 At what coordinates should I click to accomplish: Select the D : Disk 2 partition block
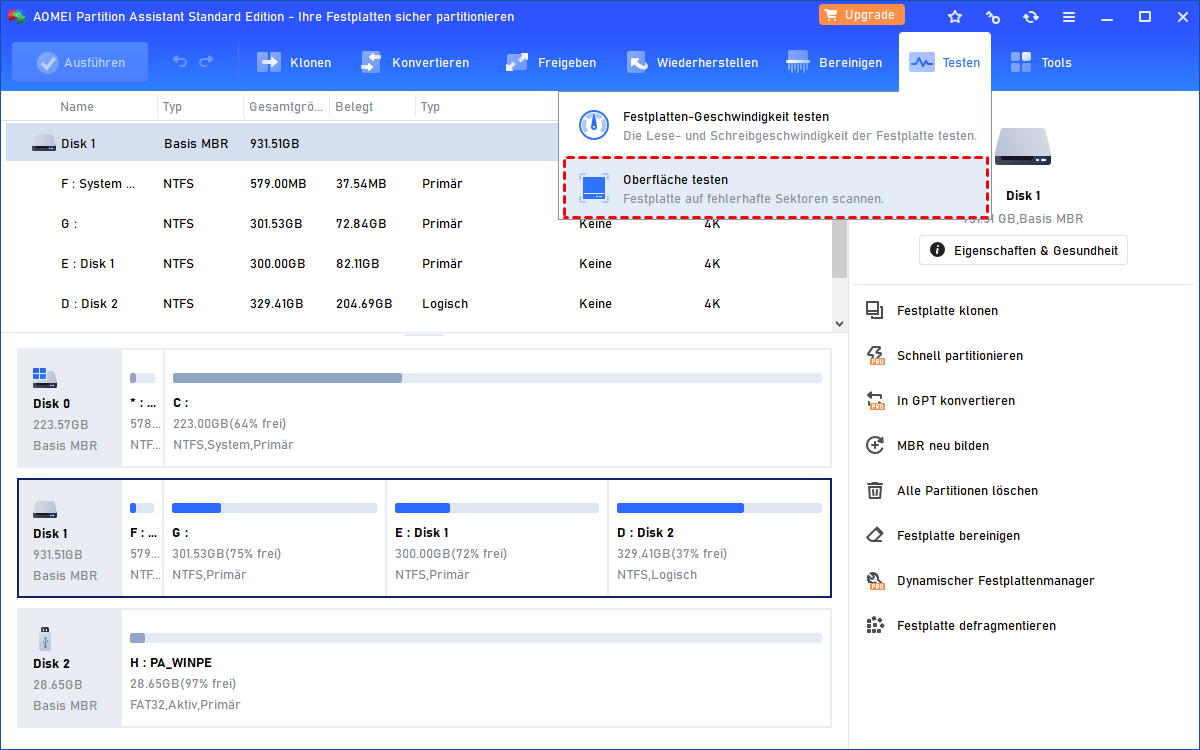pos(718,538)
